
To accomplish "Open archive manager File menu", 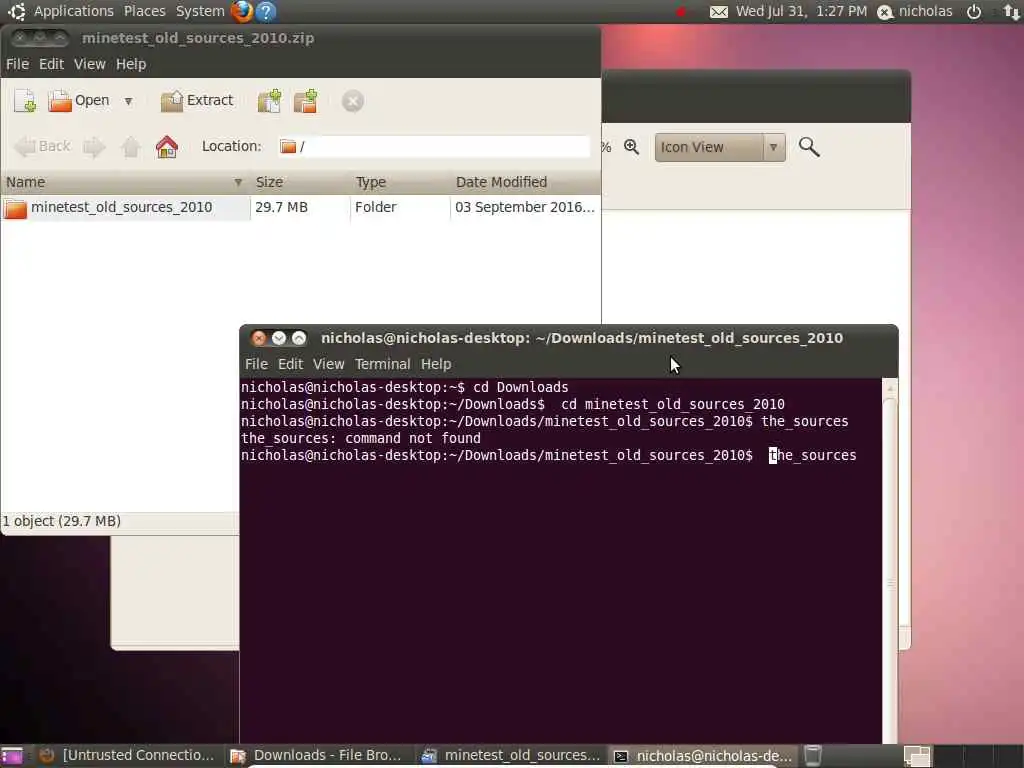I will click(17, 64).
